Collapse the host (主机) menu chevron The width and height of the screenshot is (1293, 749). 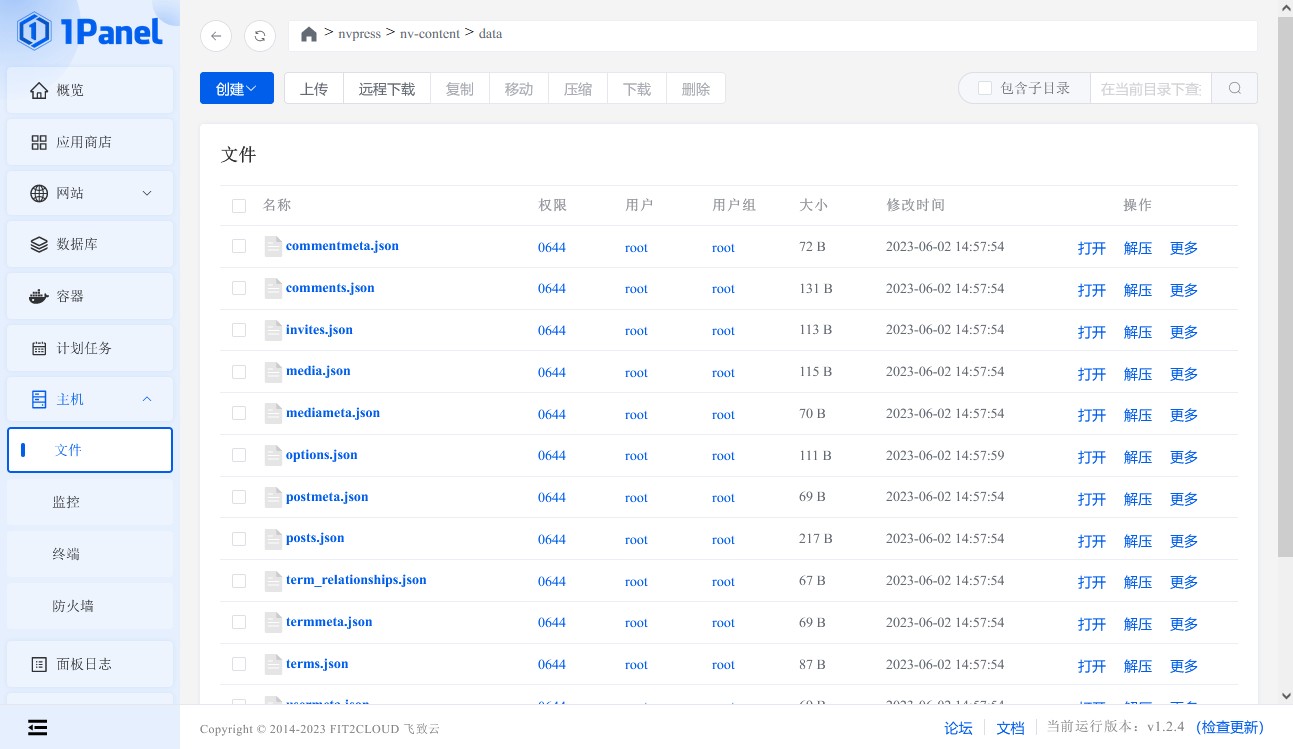tap(147, 399)
